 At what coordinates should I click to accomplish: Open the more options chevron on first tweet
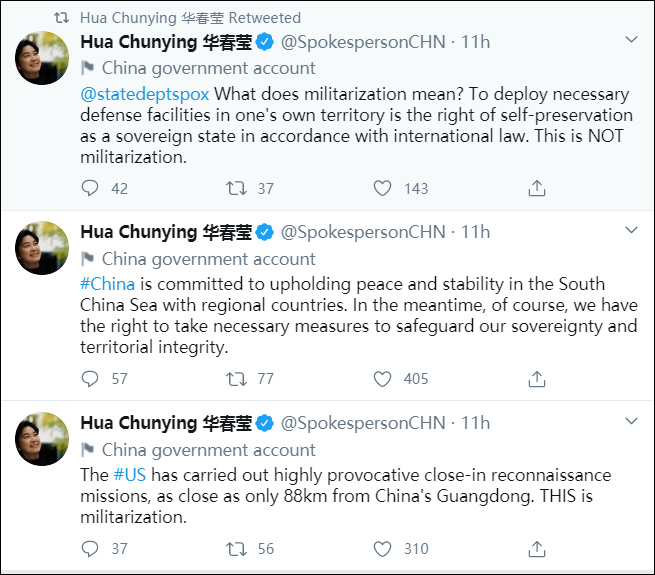point(631,40)
